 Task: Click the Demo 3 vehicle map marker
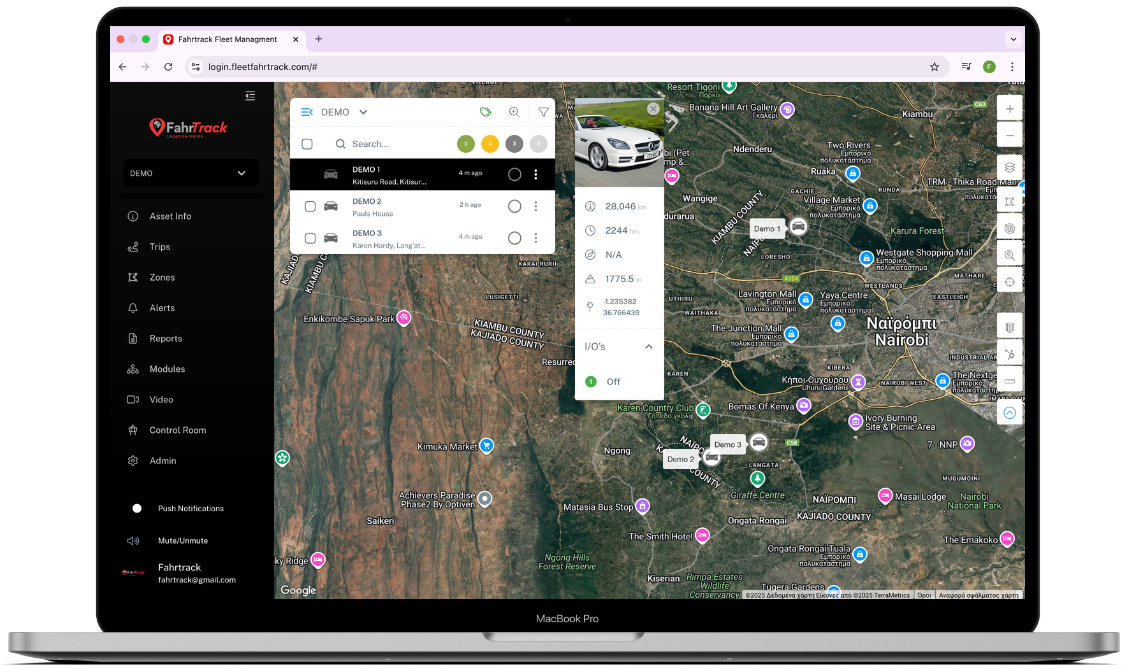coord(758,443)
